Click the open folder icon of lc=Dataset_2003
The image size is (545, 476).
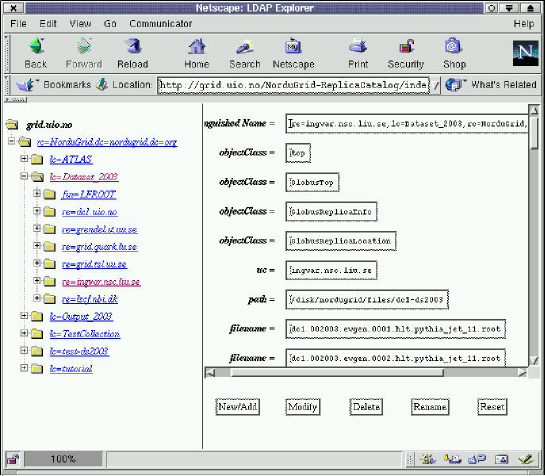coord(37,177)
